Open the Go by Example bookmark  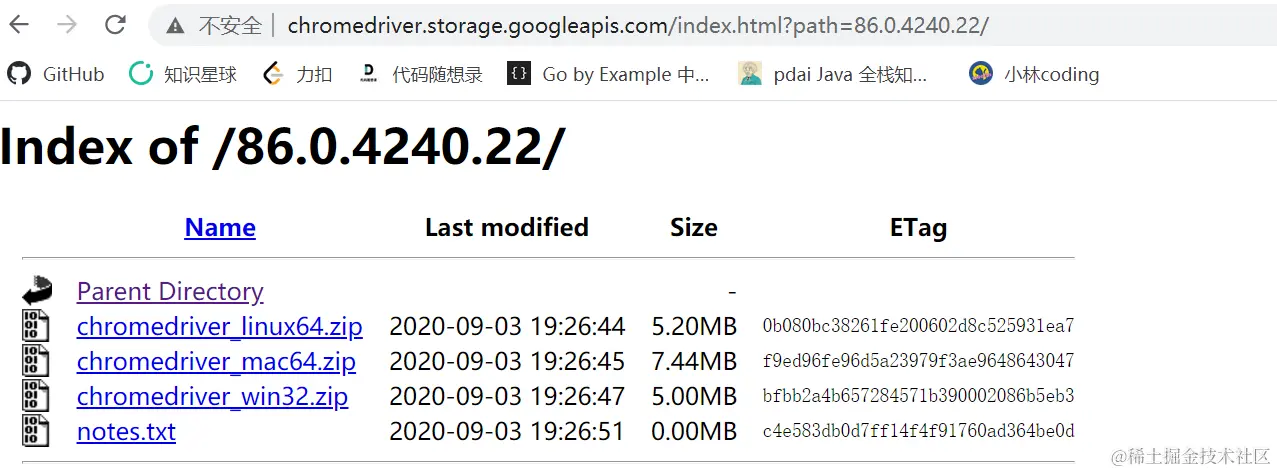click(x=608, y=74)
